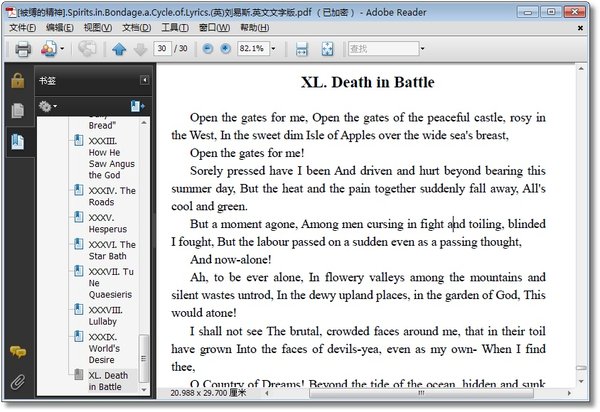Viewport: 600px width, 412px height.
Task: Click the page number input field
Action: pyautogui.click(x=162, y=49)
